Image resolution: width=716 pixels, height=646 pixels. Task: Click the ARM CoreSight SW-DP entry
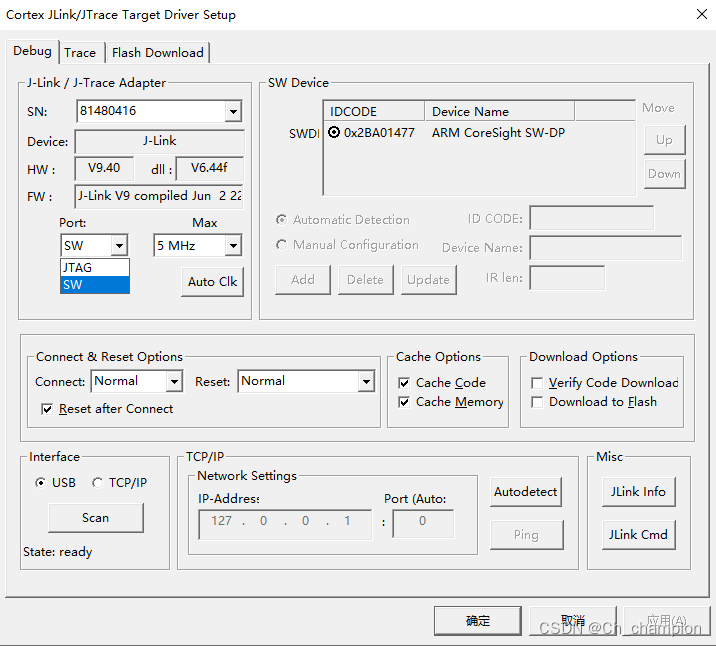point(498,132)
